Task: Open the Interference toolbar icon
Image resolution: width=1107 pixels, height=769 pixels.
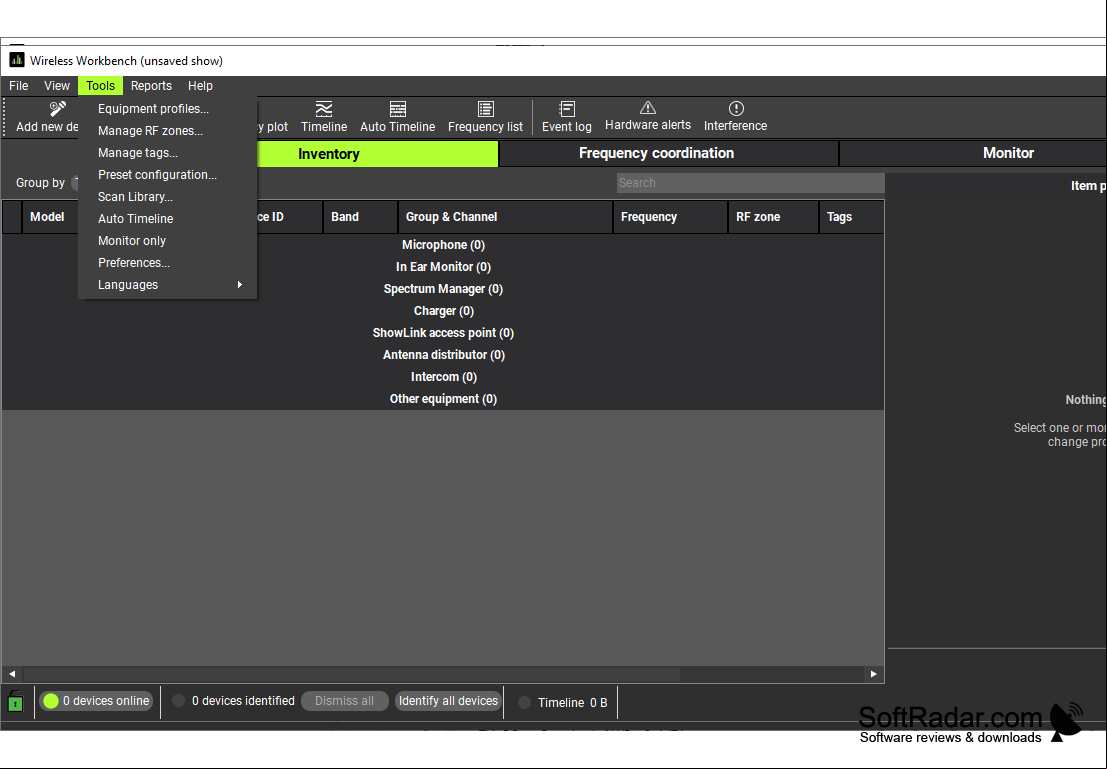Action: click(736, 108)
